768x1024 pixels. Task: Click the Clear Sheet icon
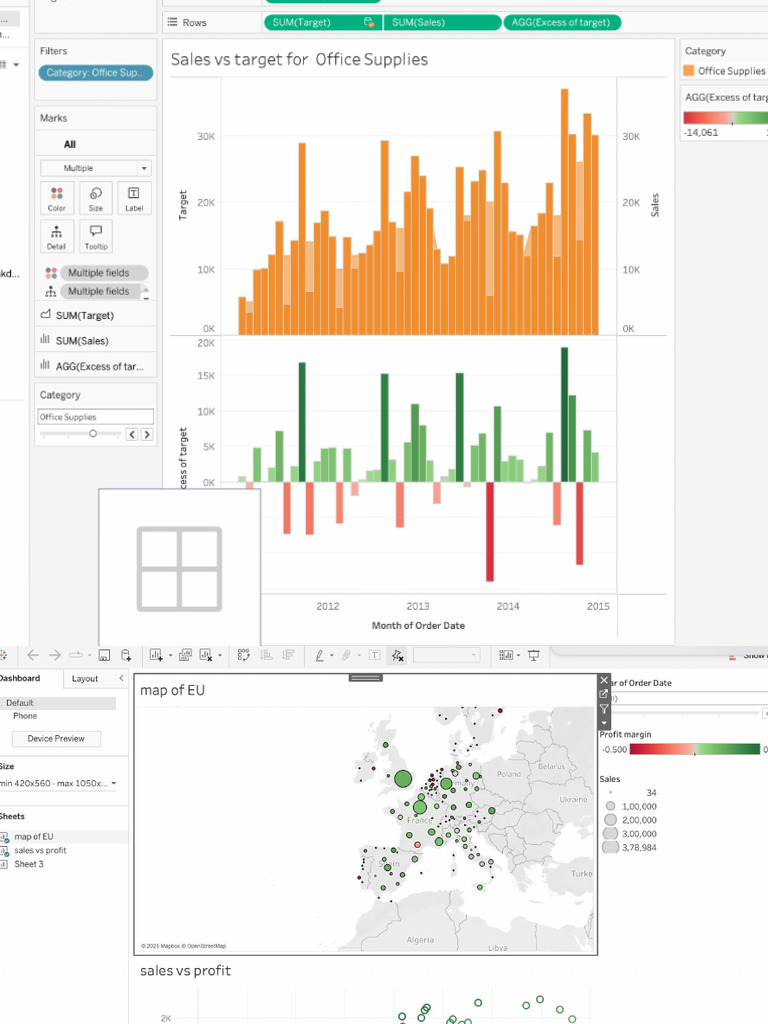206,655
